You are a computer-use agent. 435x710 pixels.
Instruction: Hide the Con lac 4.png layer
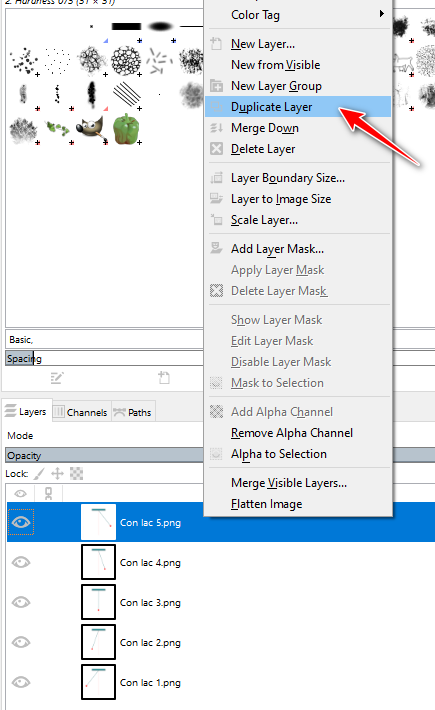click(x=21, y=562)
